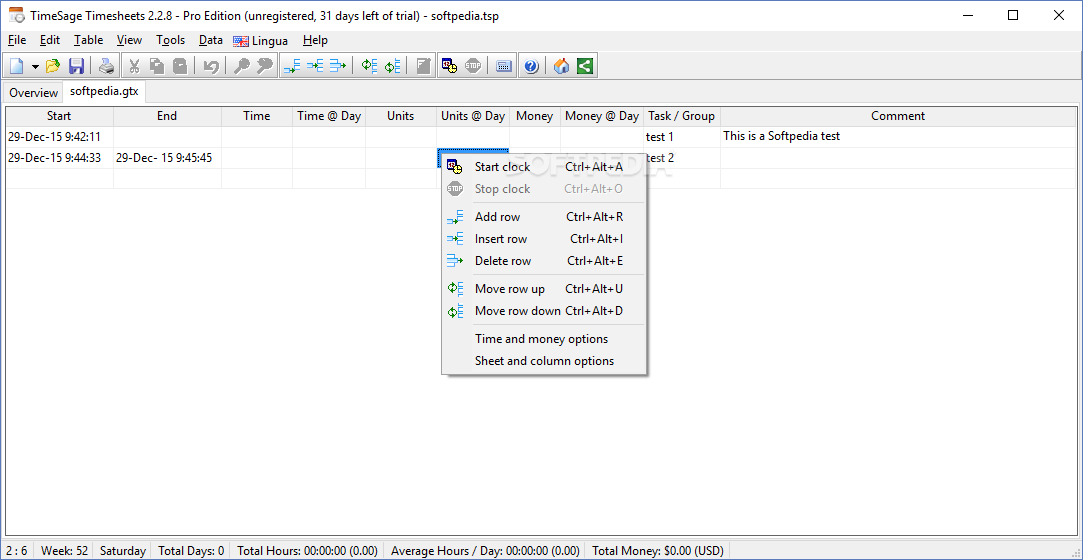Open the Data menu
Viewport: 1083px width, 560px height.
point(211,40)
